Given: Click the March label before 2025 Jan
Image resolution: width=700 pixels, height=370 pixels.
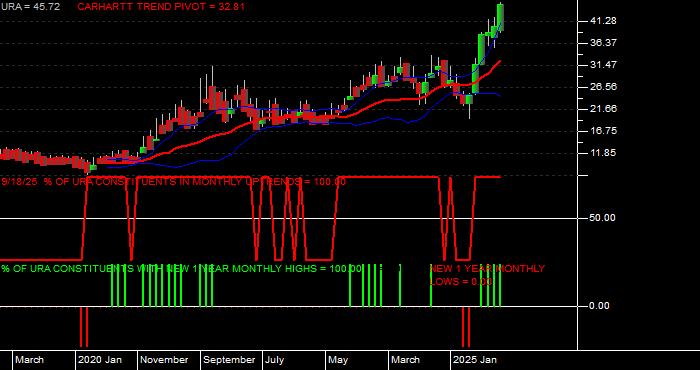Looking at the screenshot, I should [405, 360].
